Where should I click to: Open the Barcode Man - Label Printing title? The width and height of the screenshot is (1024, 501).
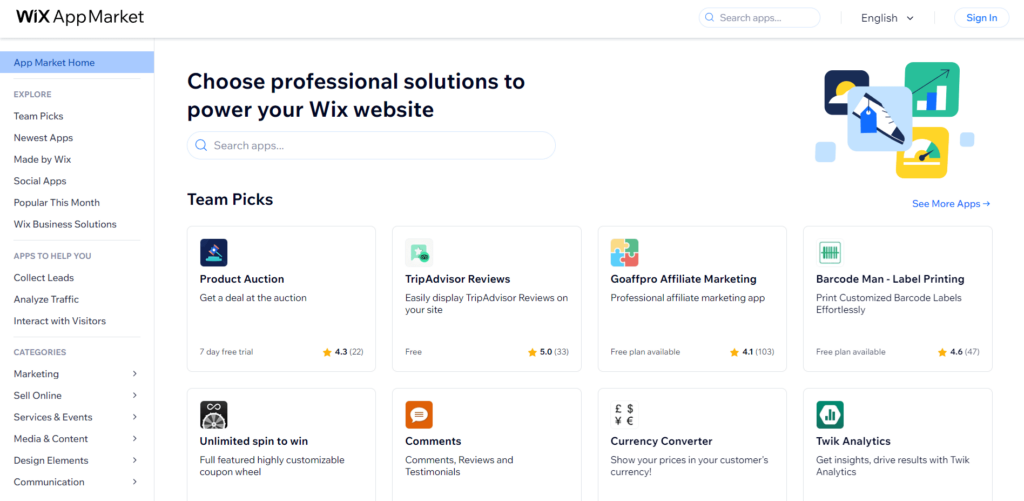[890, 279]
